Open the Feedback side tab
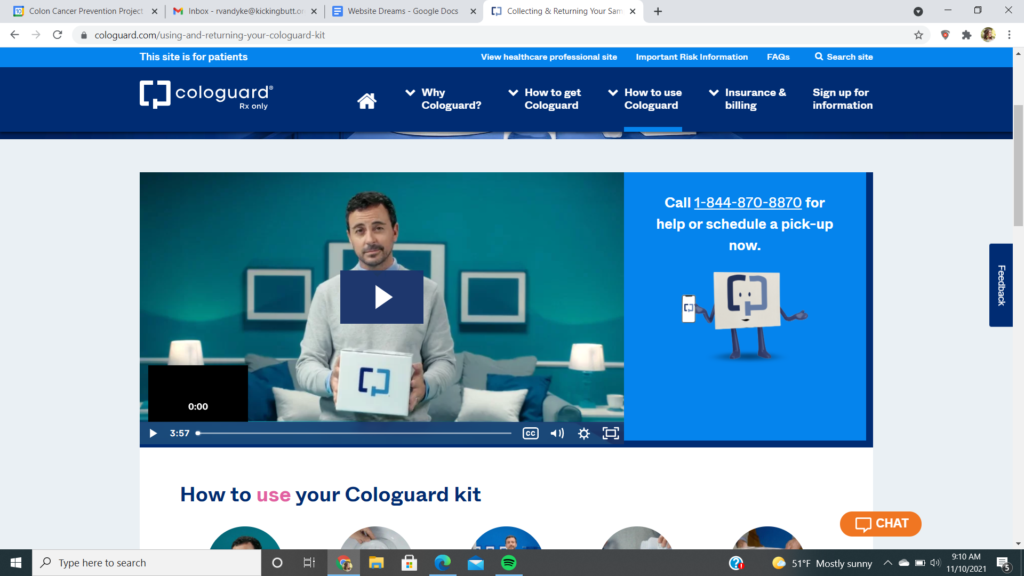The height and width of the screenshot is (576, 1024). pos(1000,285)
